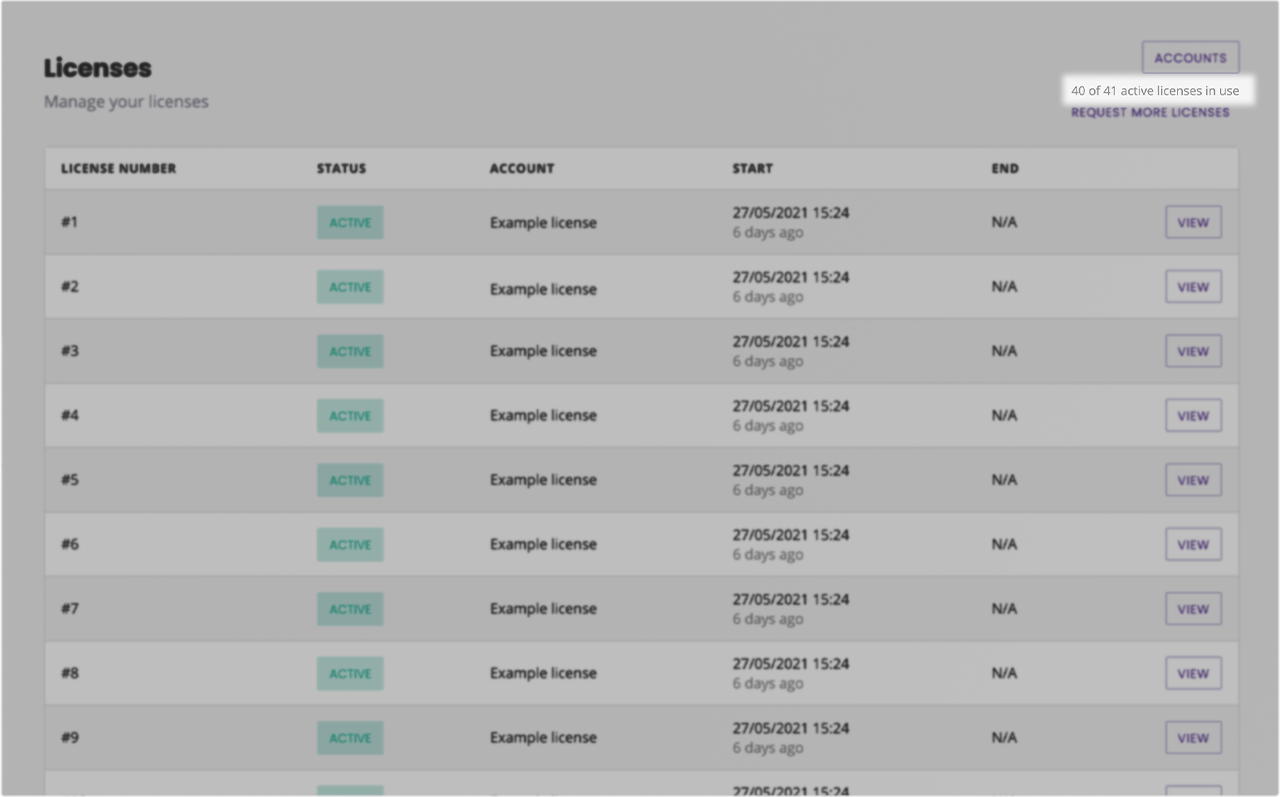Click the Account column header

521,169
